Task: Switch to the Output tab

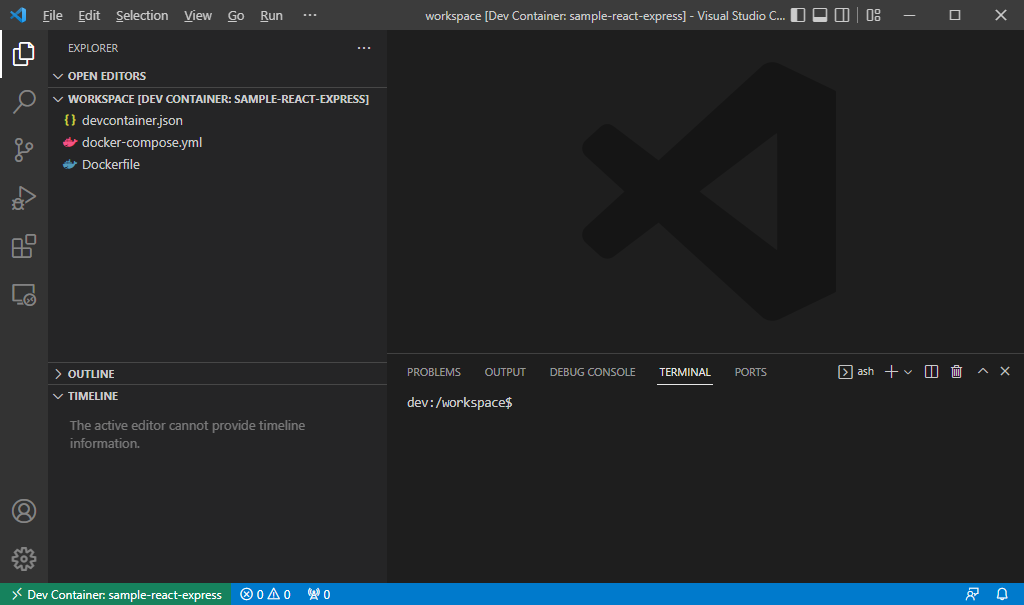Action: pos(505,372)
